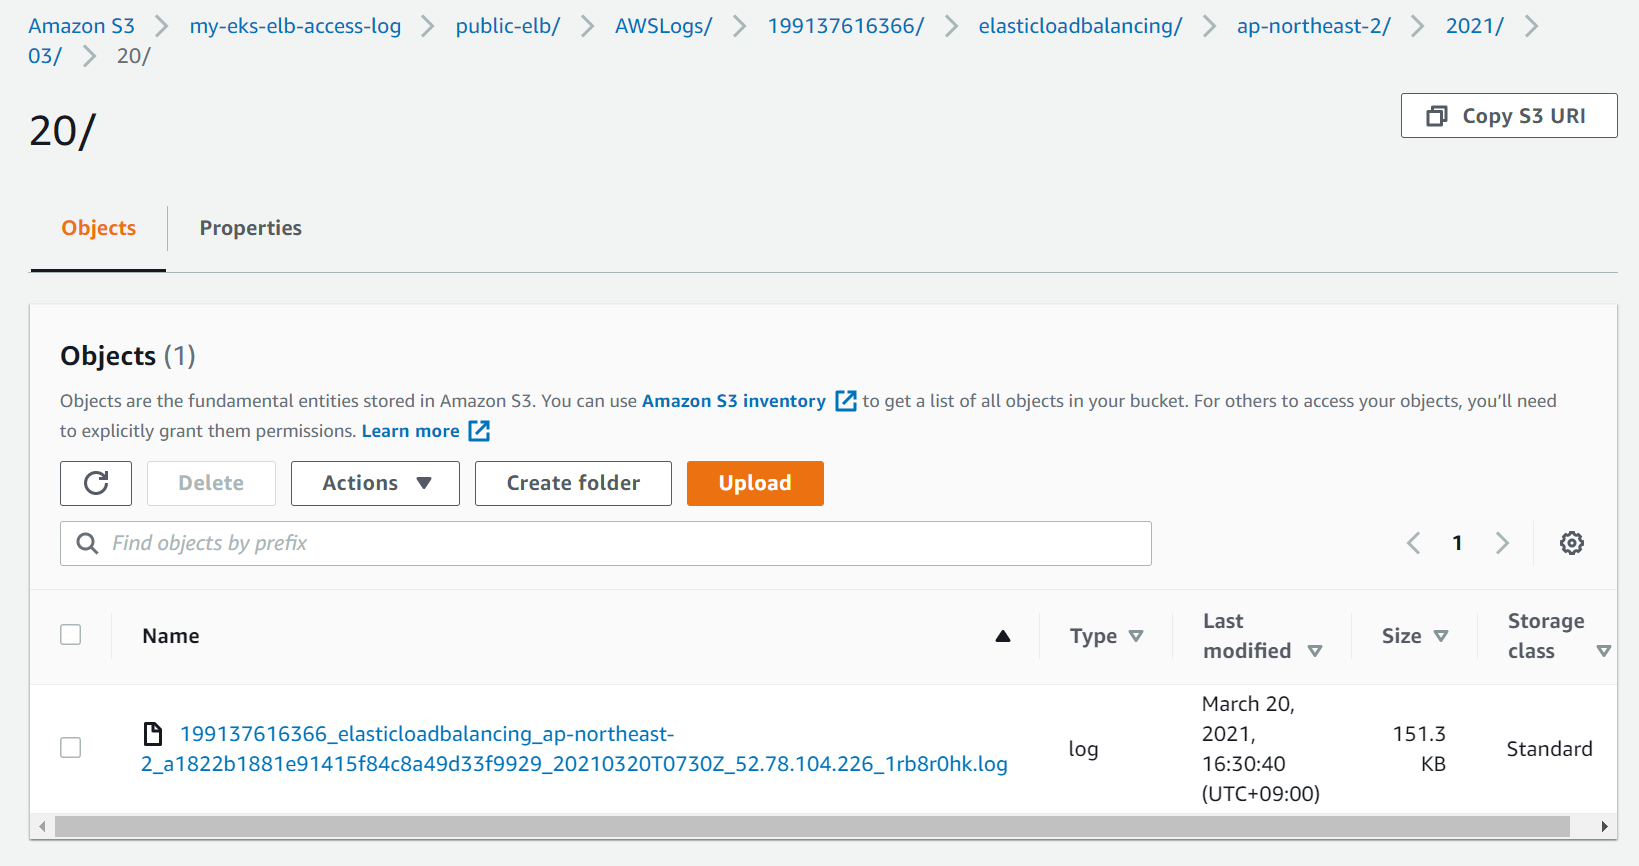Click the Find objects by prefix field
This screenshot has width=1639, height=866.
[606, 543]
